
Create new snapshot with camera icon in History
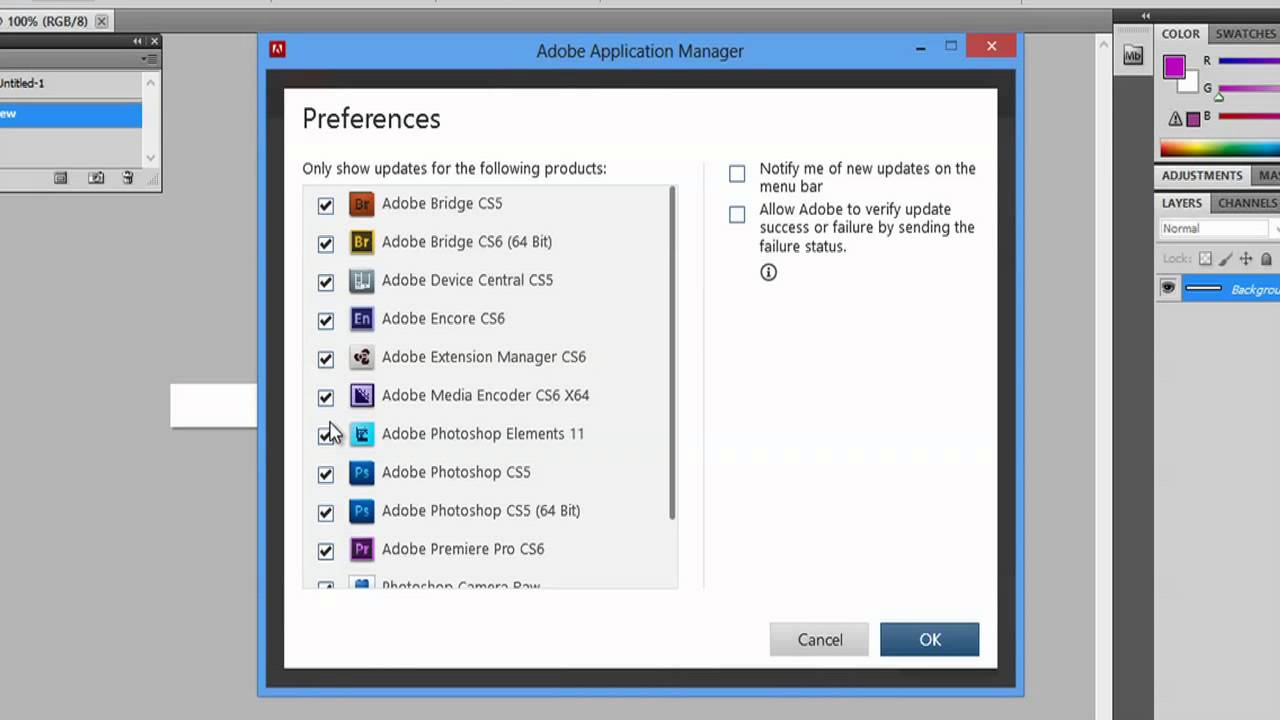coord(96,178)
